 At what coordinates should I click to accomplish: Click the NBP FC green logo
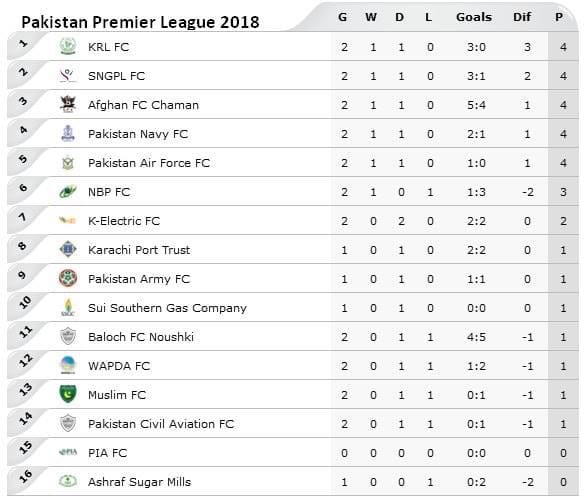click(68, 191)
